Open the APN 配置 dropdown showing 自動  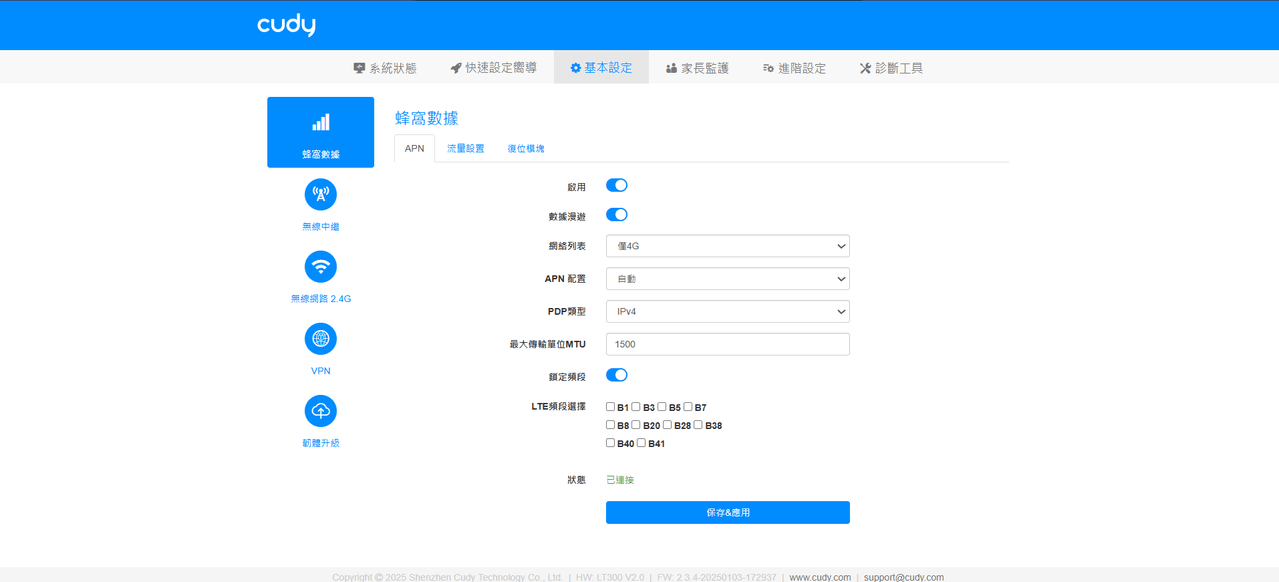coord(728,279)
